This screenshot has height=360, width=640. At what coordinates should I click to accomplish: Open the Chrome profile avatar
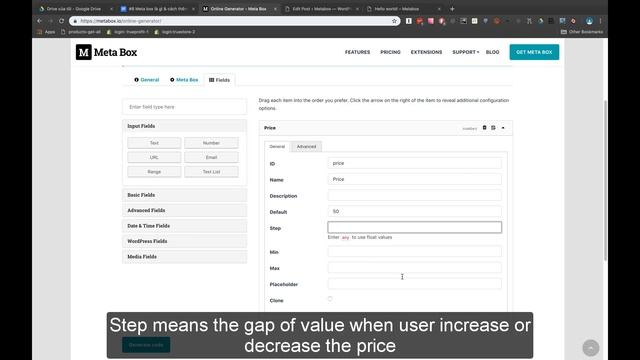589,21
